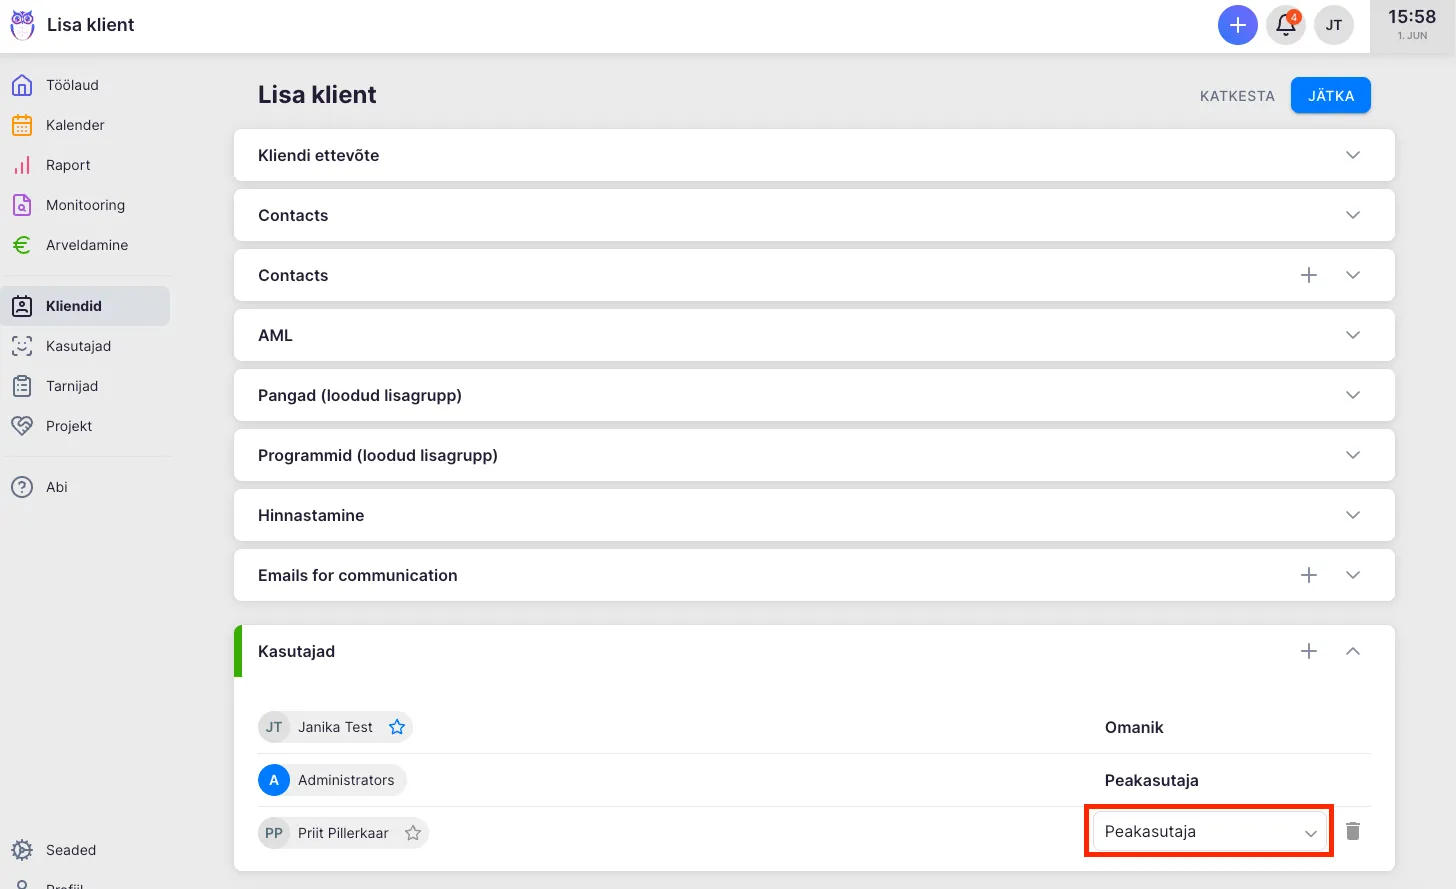Click KATKESTA to cancel
Viewport: 1456px width, 889px height.
pyautogui.click(x=1237, y=96)
